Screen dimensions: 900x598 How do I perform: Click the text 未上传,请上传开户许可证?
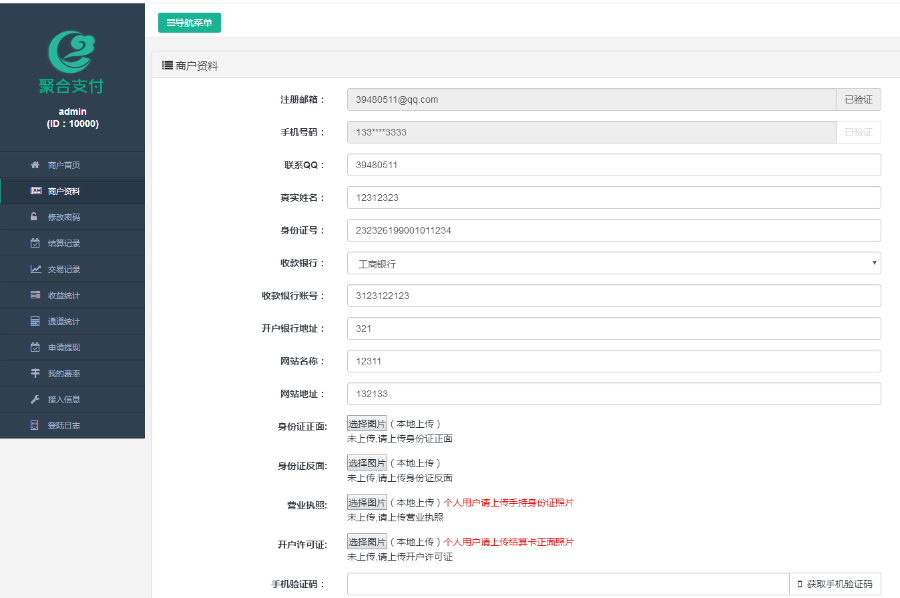coord(399,557)
